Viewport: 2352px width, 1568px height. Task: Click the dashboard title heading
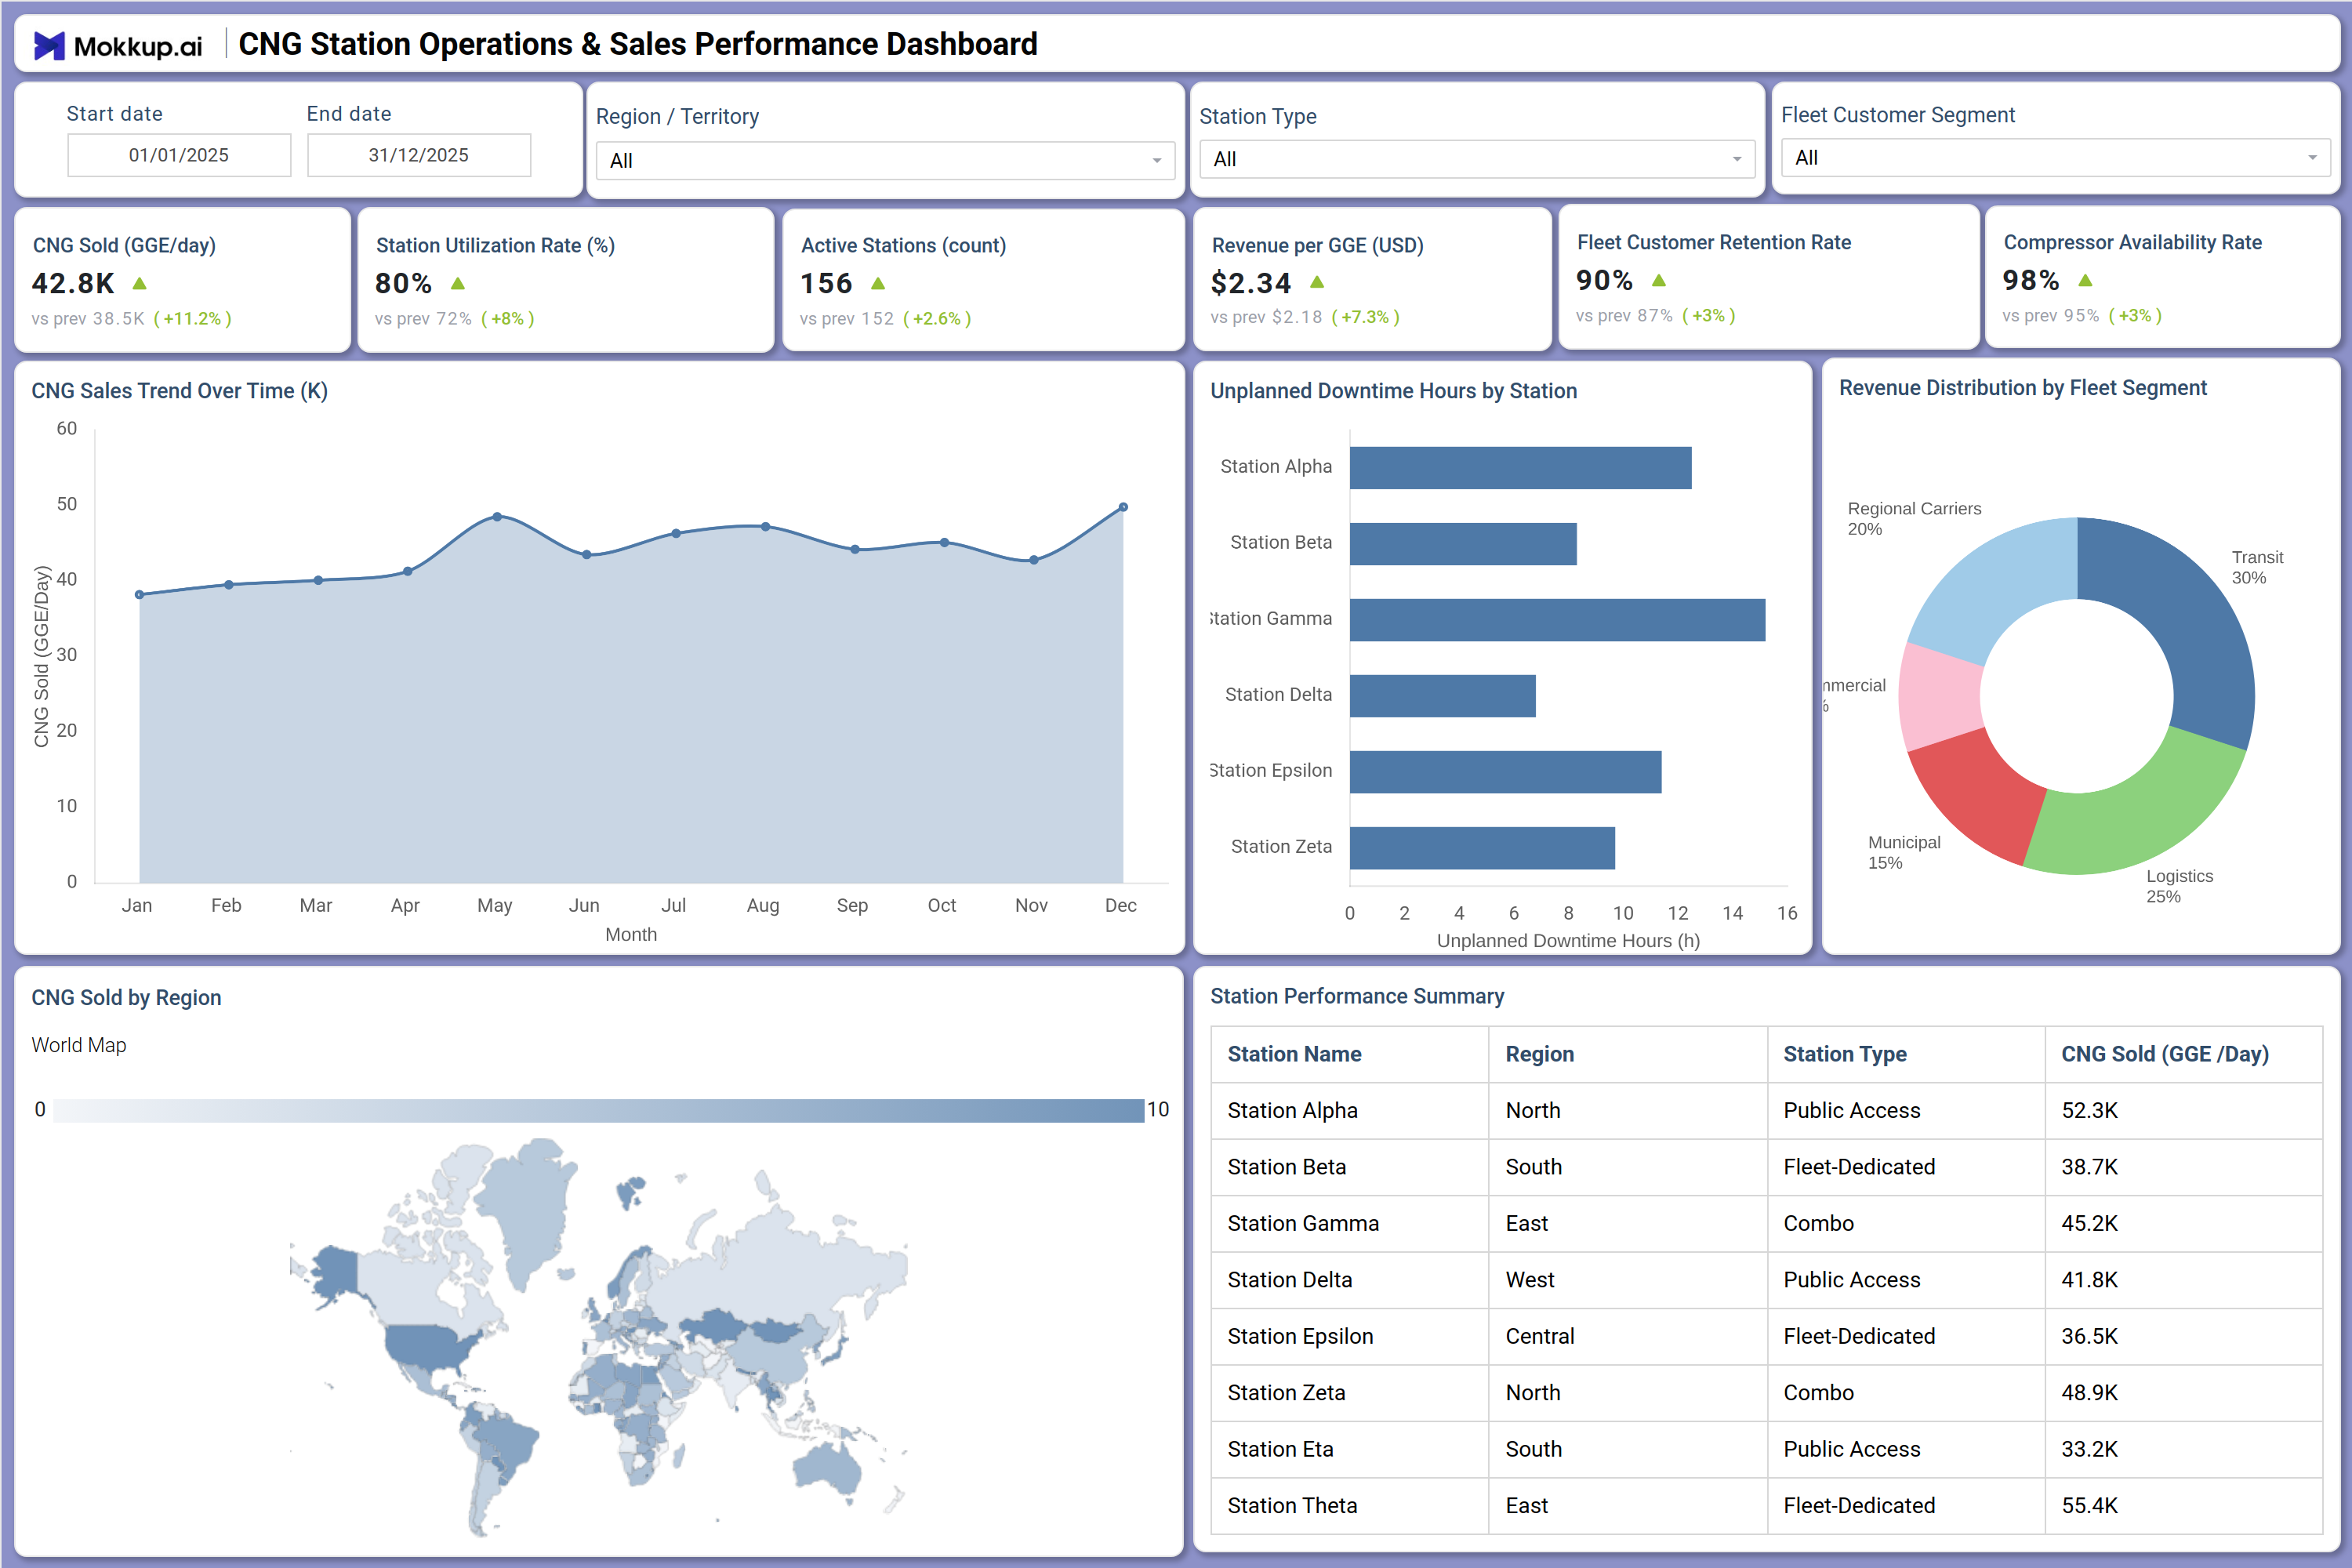(x=638, y=45)
